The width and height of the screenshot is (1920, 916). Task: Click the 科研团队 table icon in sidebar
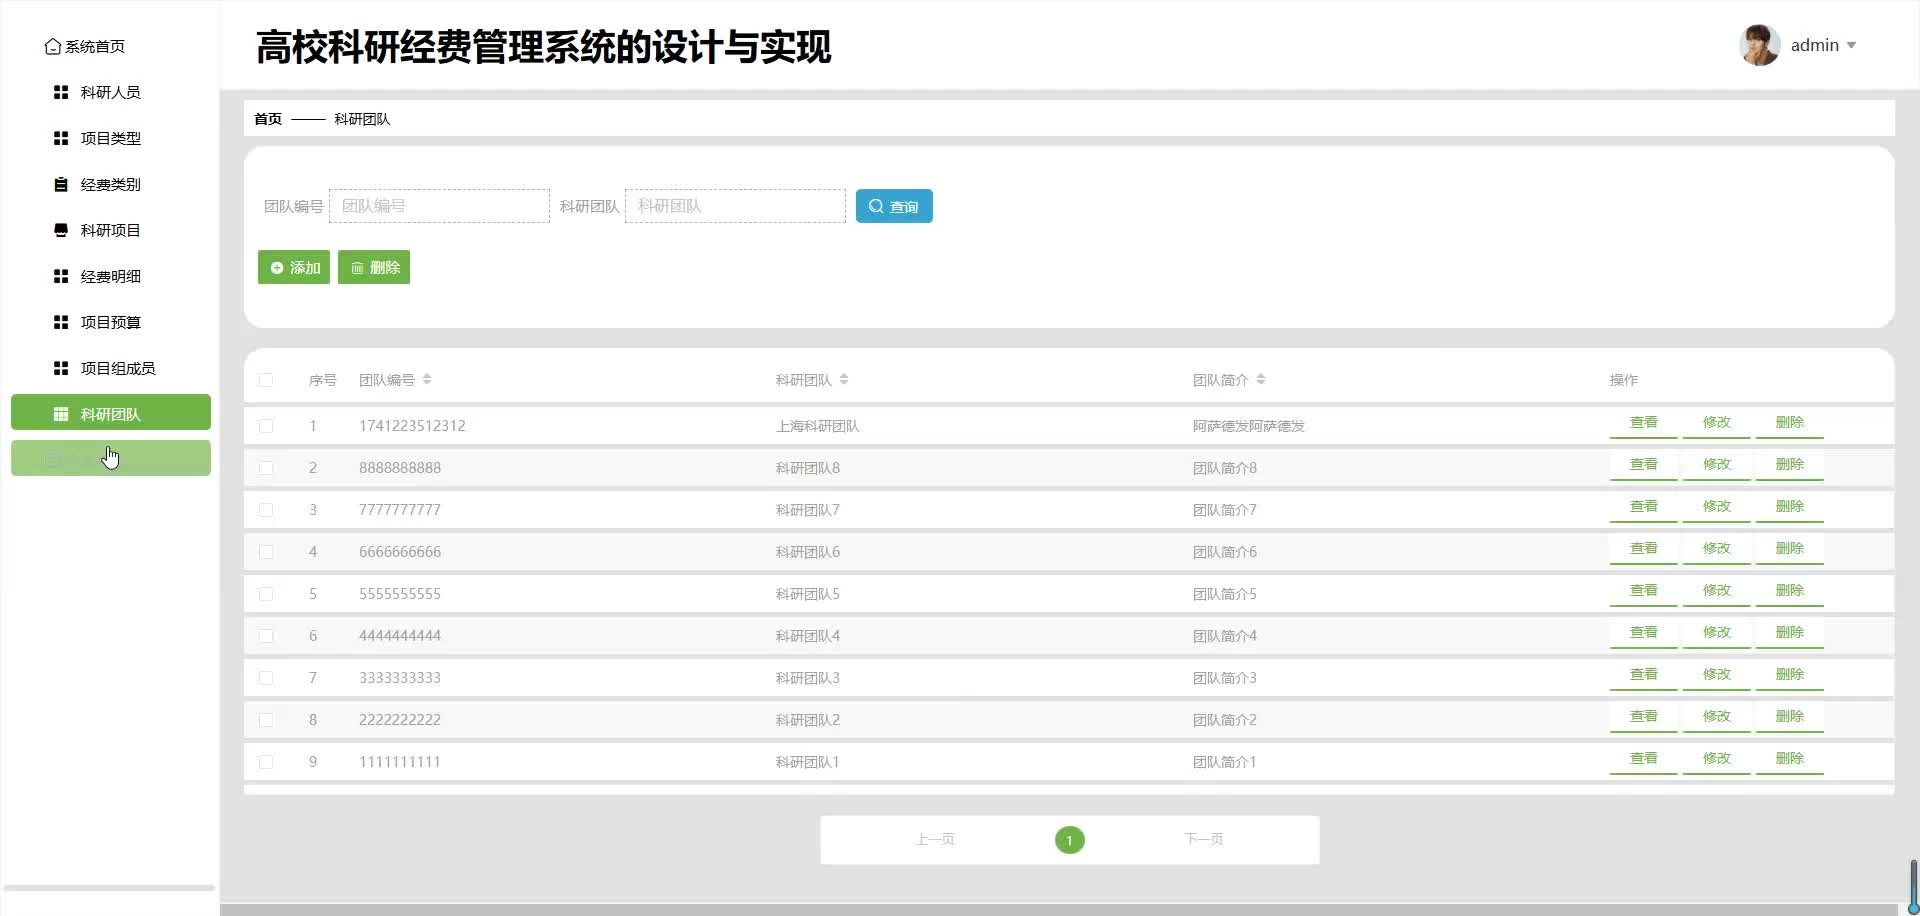[61, 414]
